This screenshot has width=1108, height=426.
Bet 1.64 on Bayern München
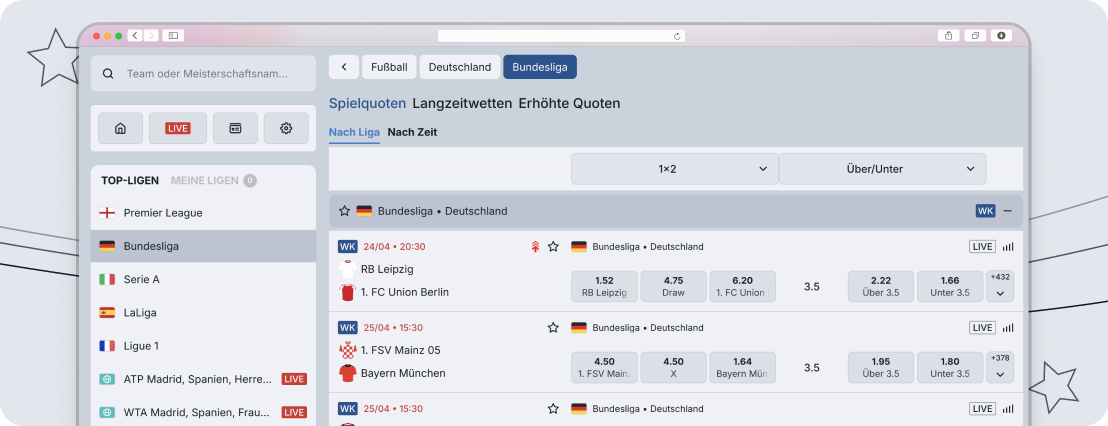click(x=743, y=367)
